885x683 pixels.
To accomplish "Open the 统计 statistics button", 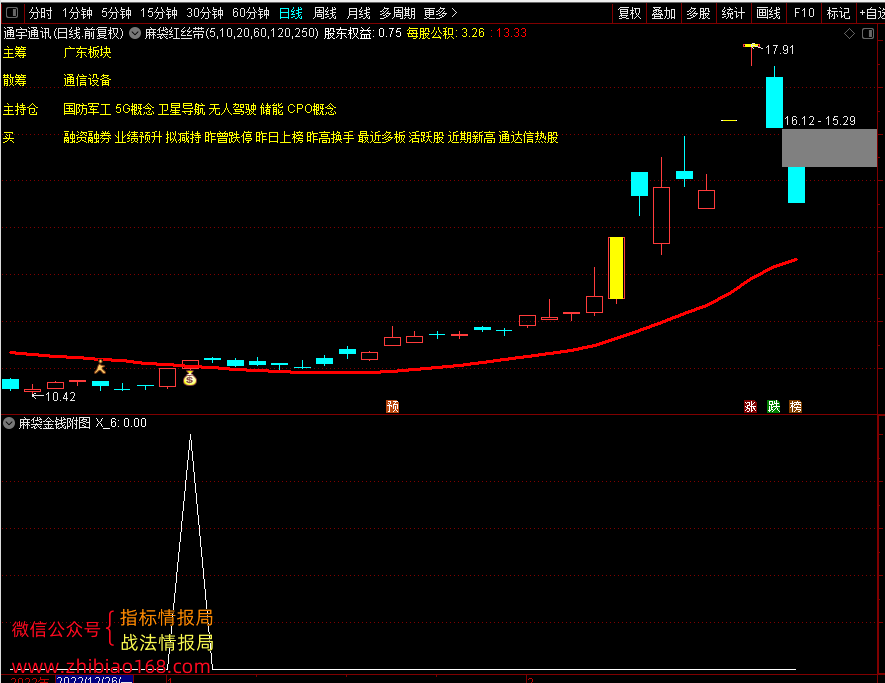I will pos(733,13).
